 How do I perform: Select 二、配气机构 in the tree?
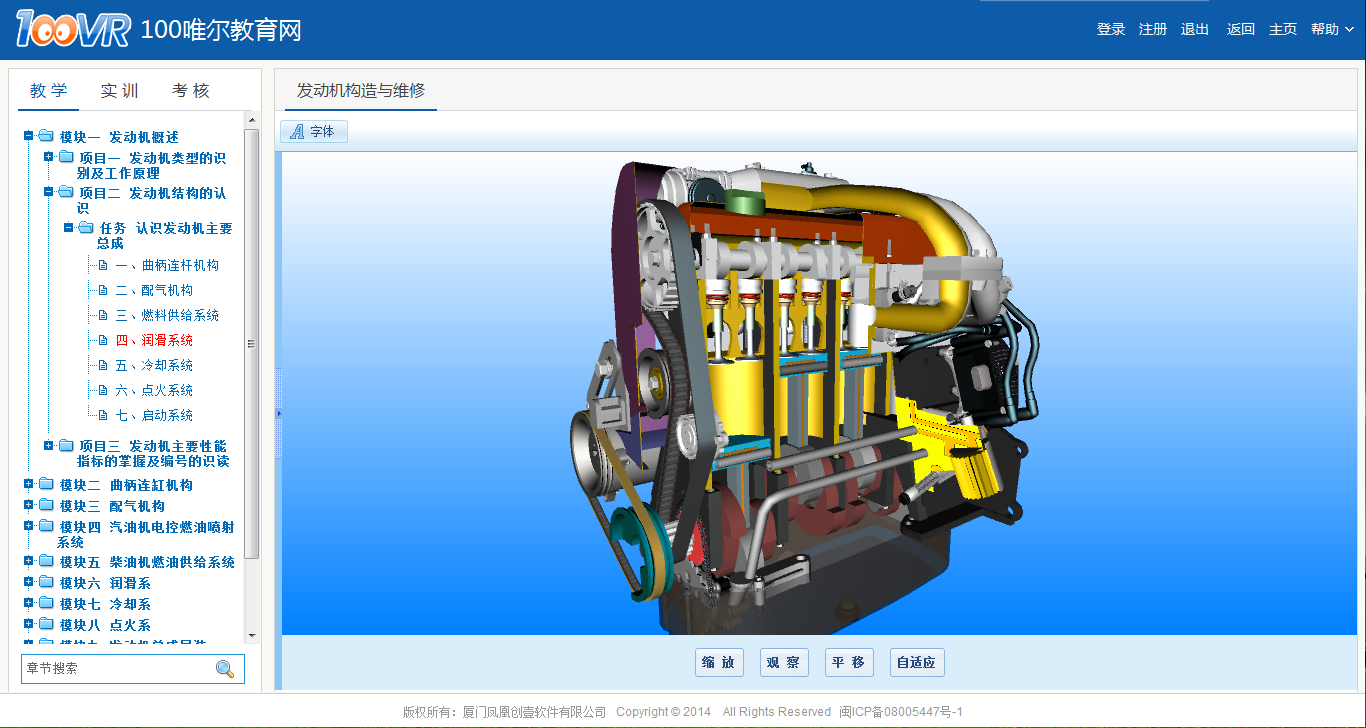tap(153, 291)
